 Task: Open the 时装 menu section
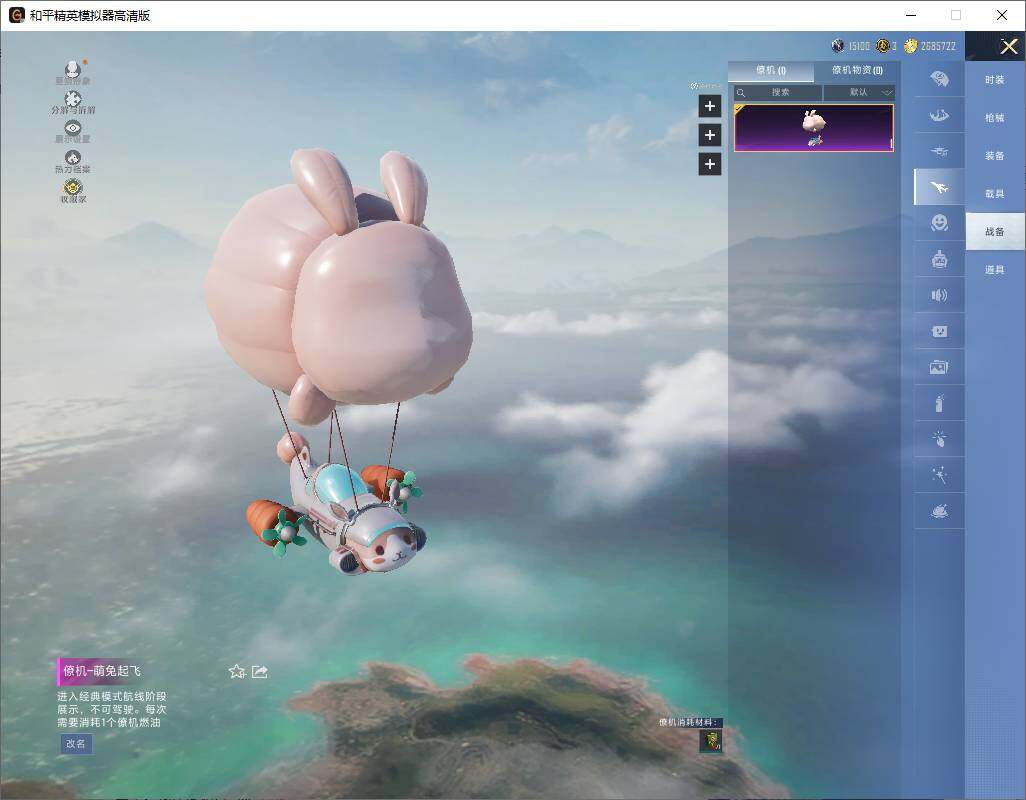(x=995, y=80)
